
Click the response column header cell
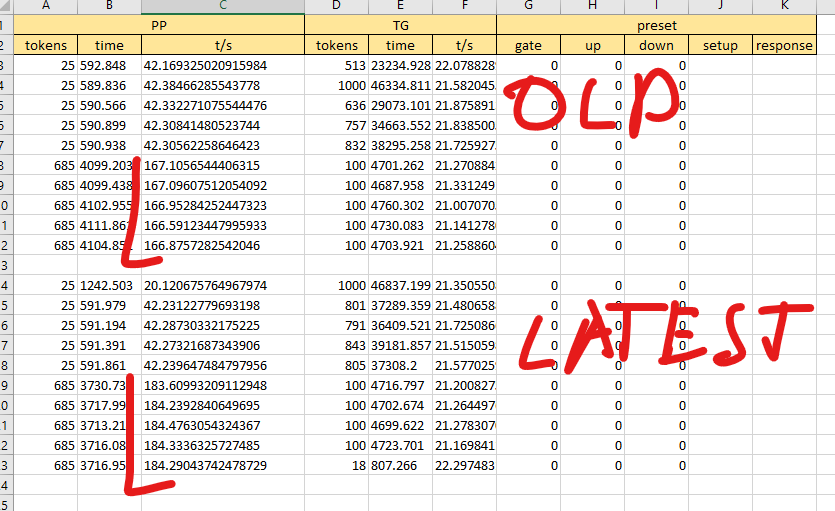(x=784, y=45)
